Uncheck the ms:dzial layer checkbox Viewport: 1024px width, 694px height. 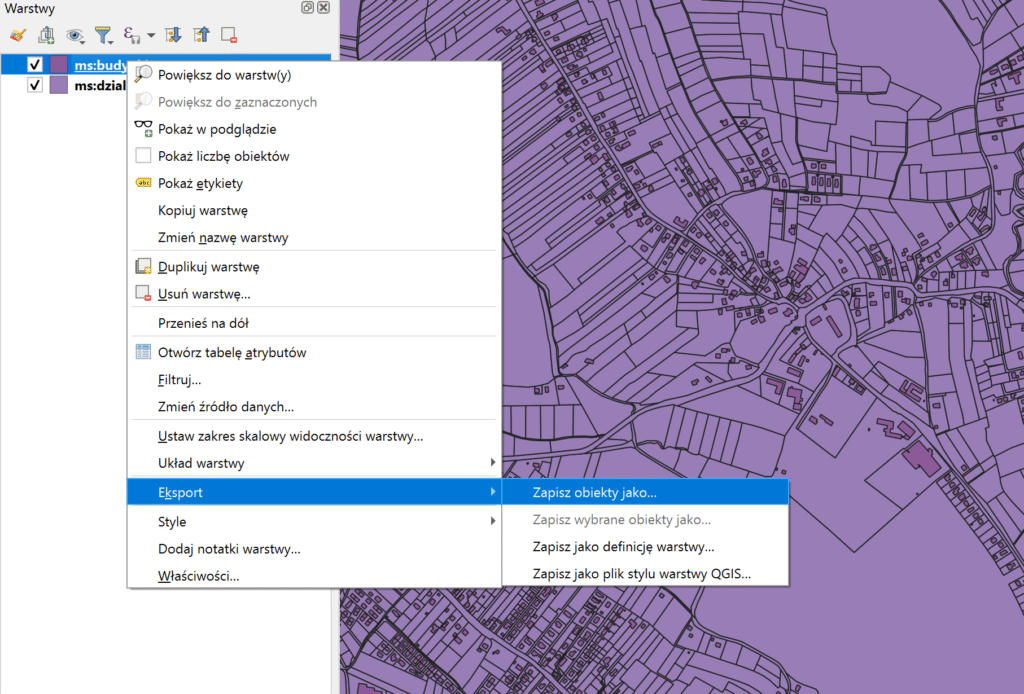pyautogui.click(x=35, y=85)
